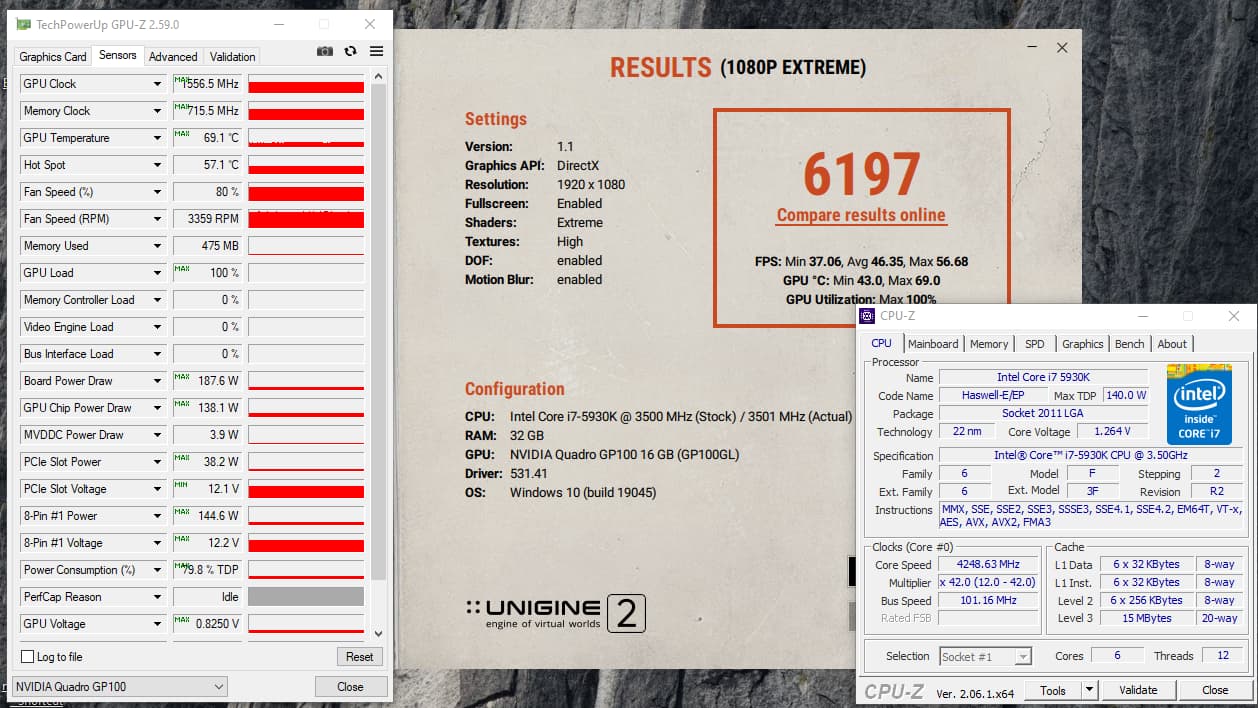
Task: Enable the Log to file checkbox
Action: 28,657
